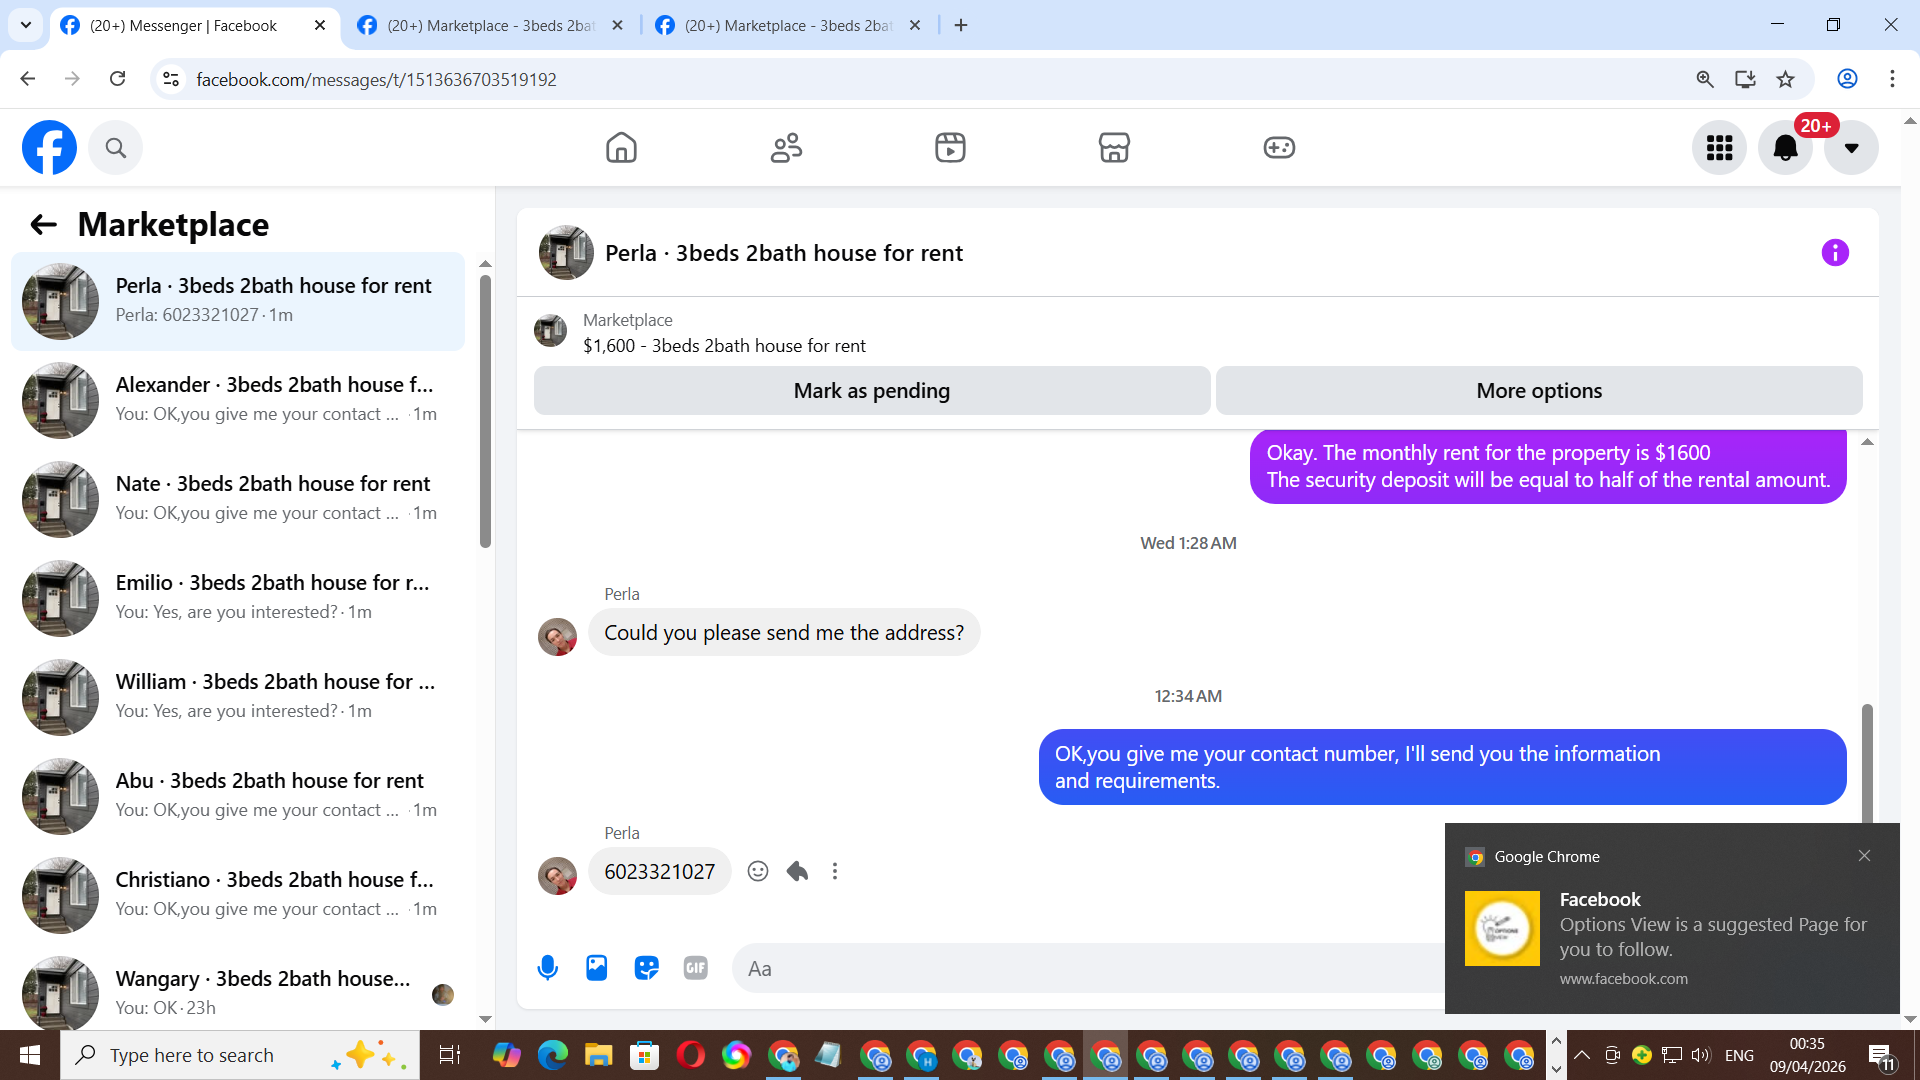
Task: Click conversation list scrollbar
Action: pyautogui.click(x=485, y=410)
